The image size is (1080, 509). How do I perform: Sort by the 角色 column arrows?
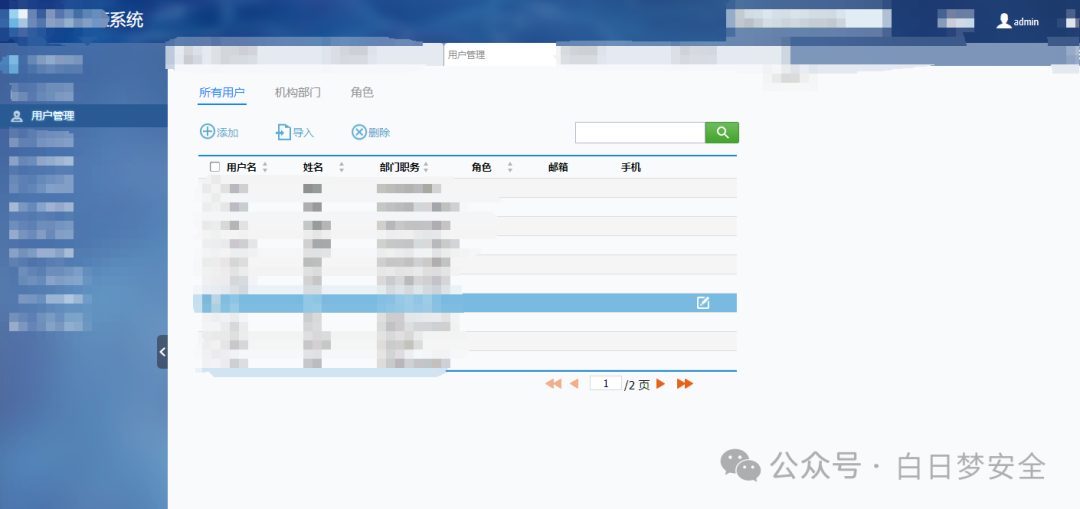510,167
